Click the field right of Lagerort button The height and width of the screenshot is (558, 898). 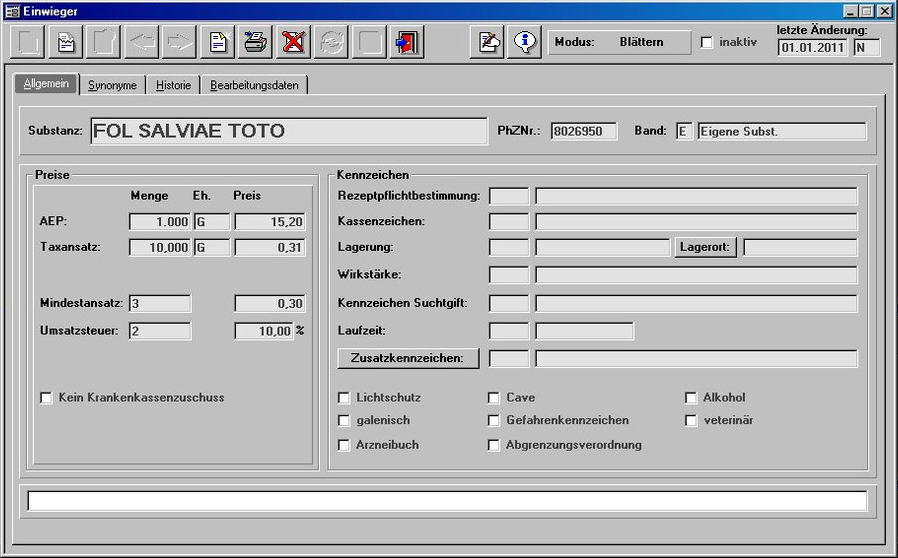800,247
